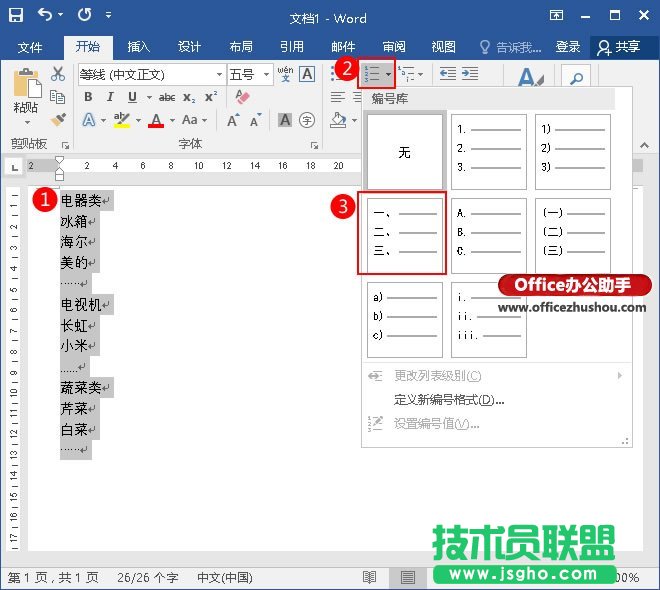Image resolution: width=660 pixels, height=590 pixels.
Task: Click the Shading paint bucket icon
Action: point(338,120)
